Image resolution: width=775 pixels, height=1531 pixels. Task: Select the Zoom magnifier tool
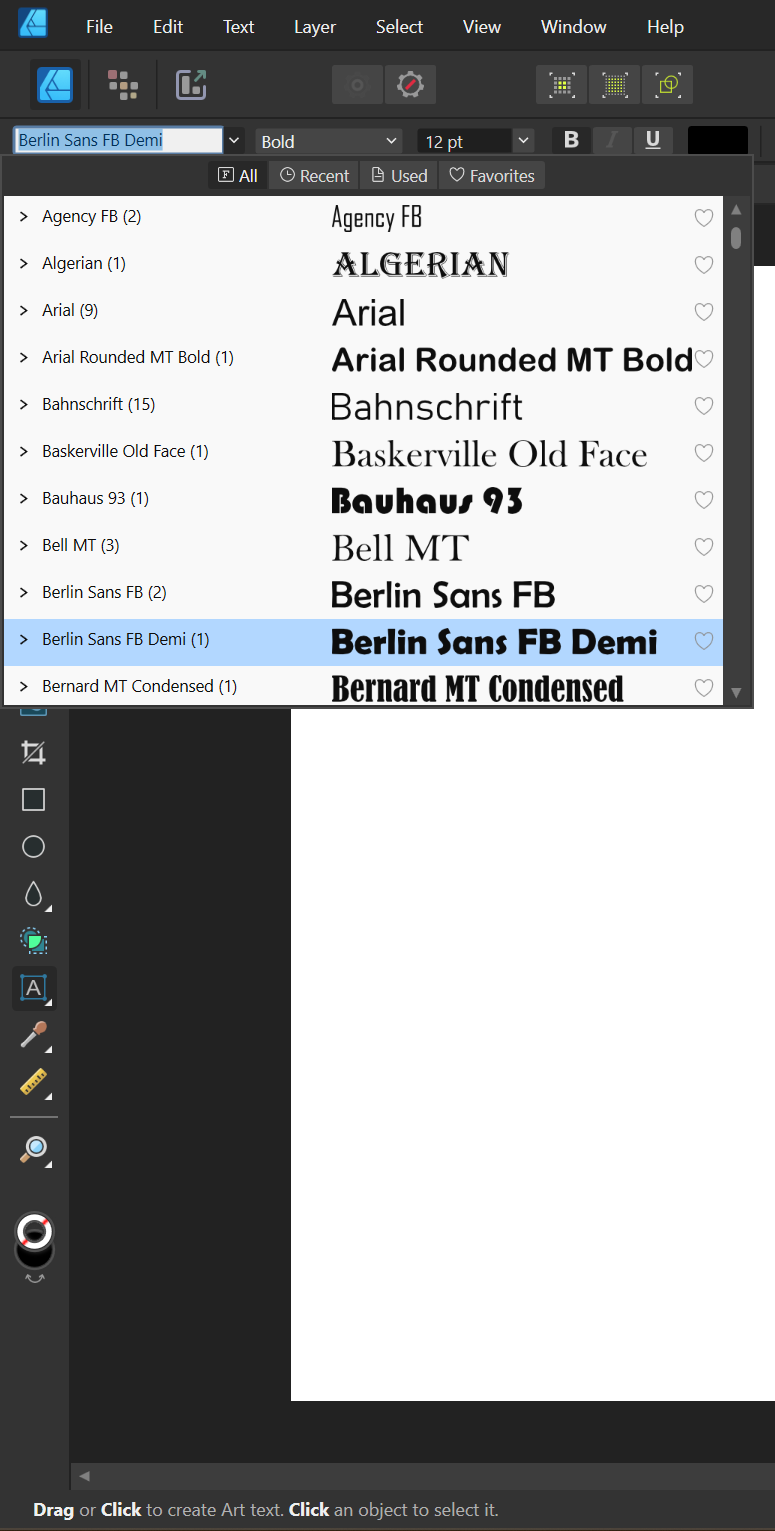tap(34, 1149)
